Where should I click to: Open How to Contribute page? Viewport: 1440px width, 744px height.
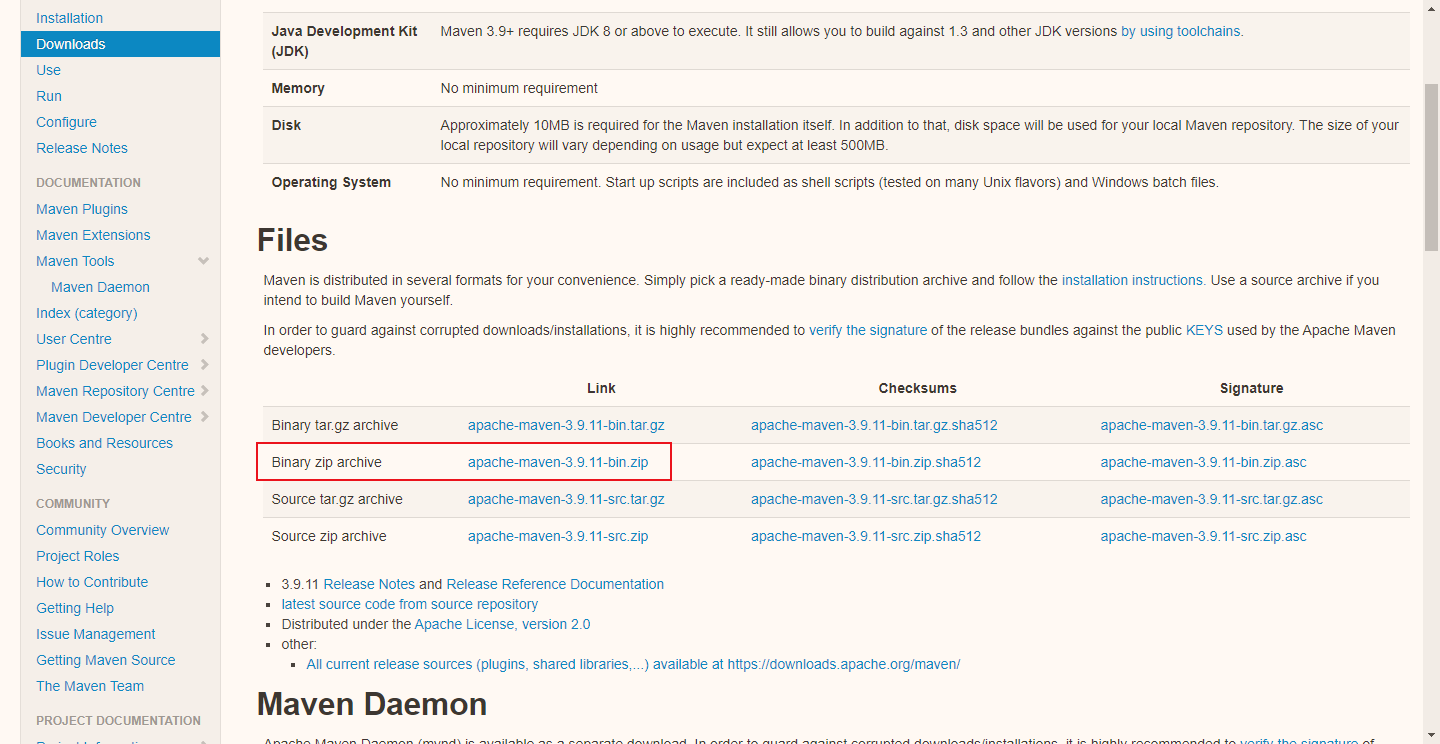click(x=92, y=582)
